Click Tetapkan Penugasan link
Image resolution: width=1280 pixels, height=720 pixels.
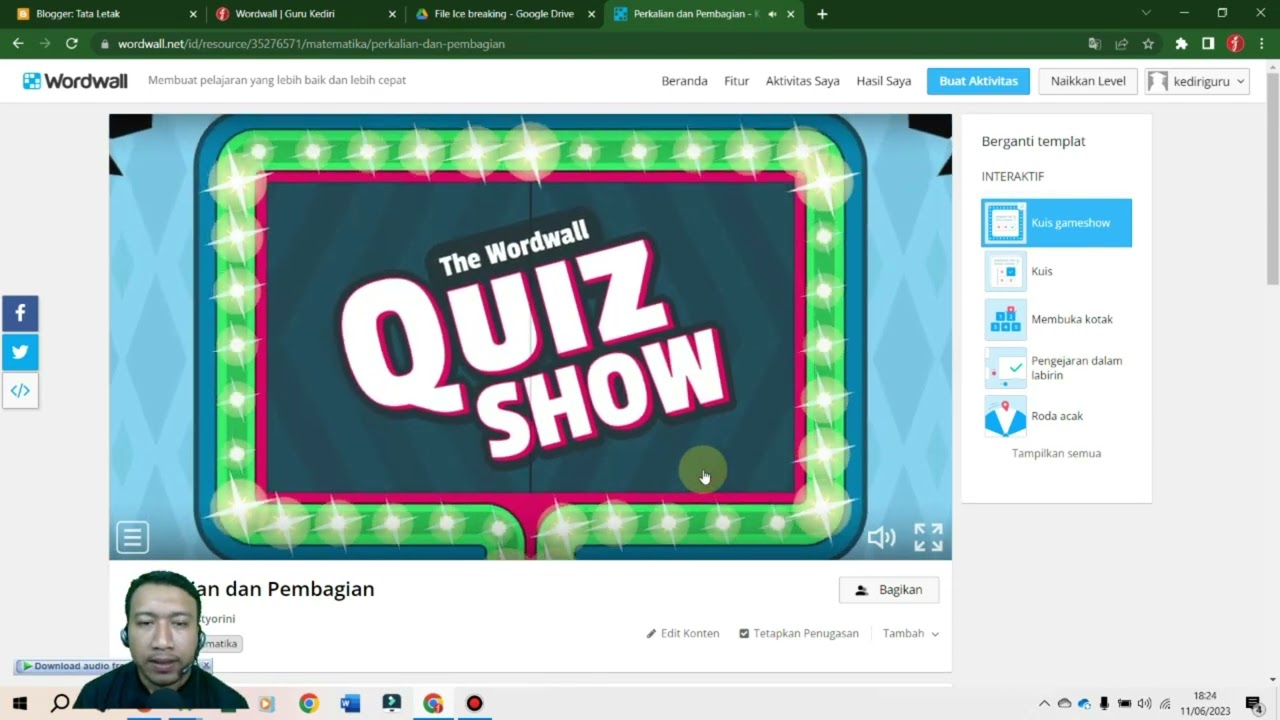(799, 633)
